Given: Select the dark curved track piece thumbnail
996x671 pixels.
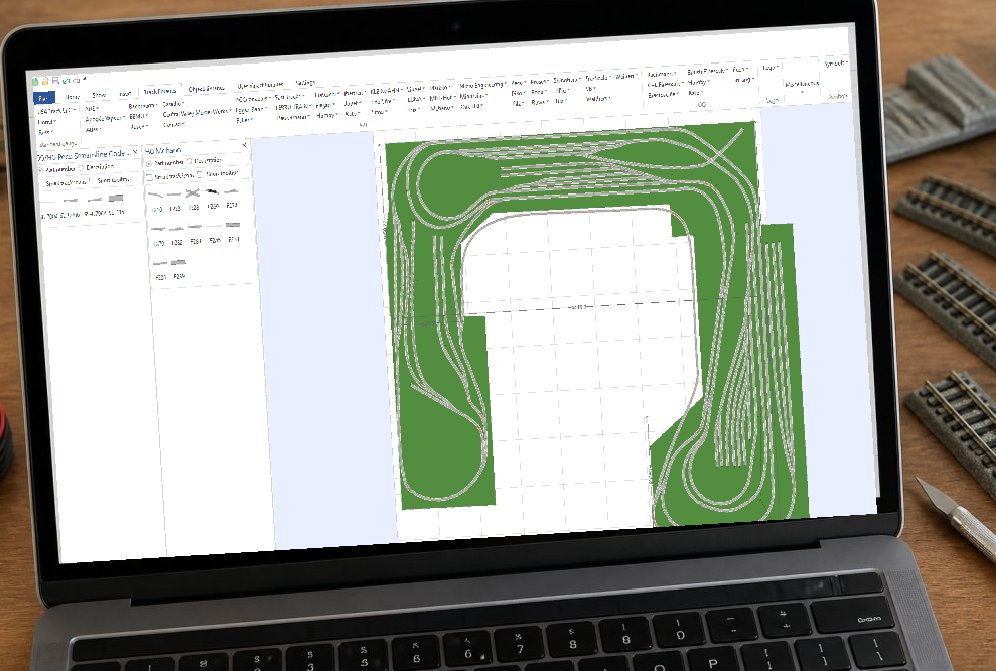Looking at the screenshot, I should (212, 191).
